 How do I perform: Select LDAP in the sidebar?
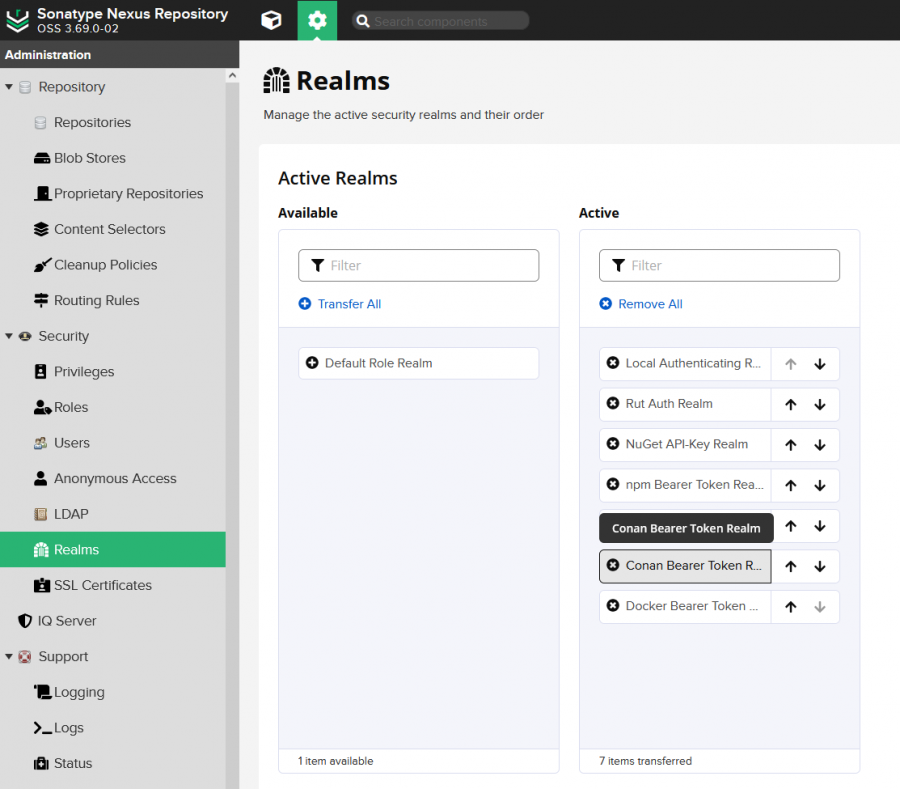point(71,514)
